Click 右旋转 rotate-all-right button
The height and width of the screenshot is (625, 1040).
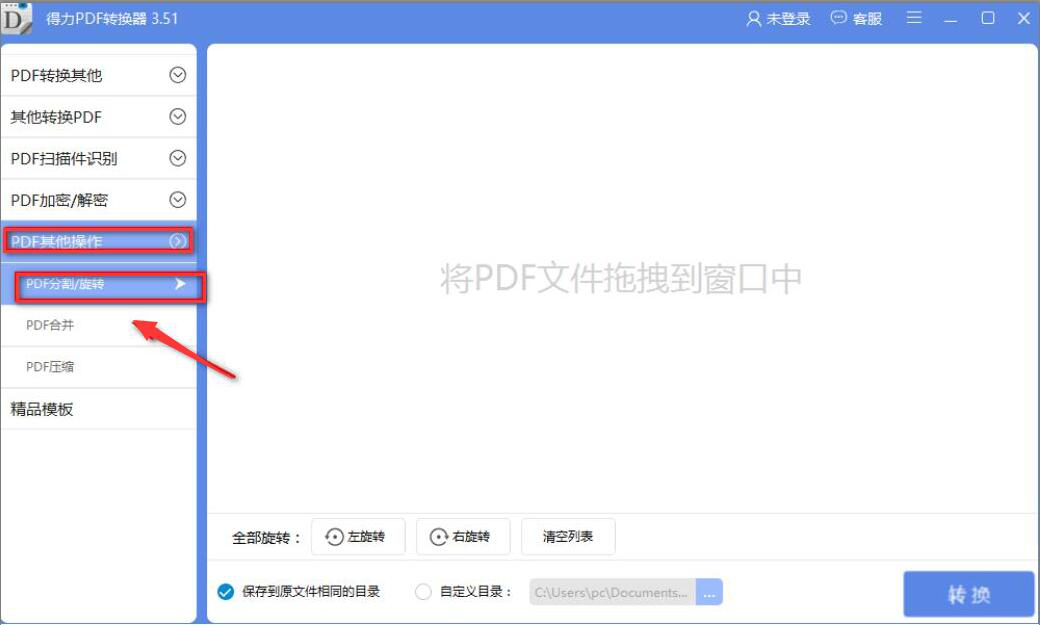coord(463,536)
